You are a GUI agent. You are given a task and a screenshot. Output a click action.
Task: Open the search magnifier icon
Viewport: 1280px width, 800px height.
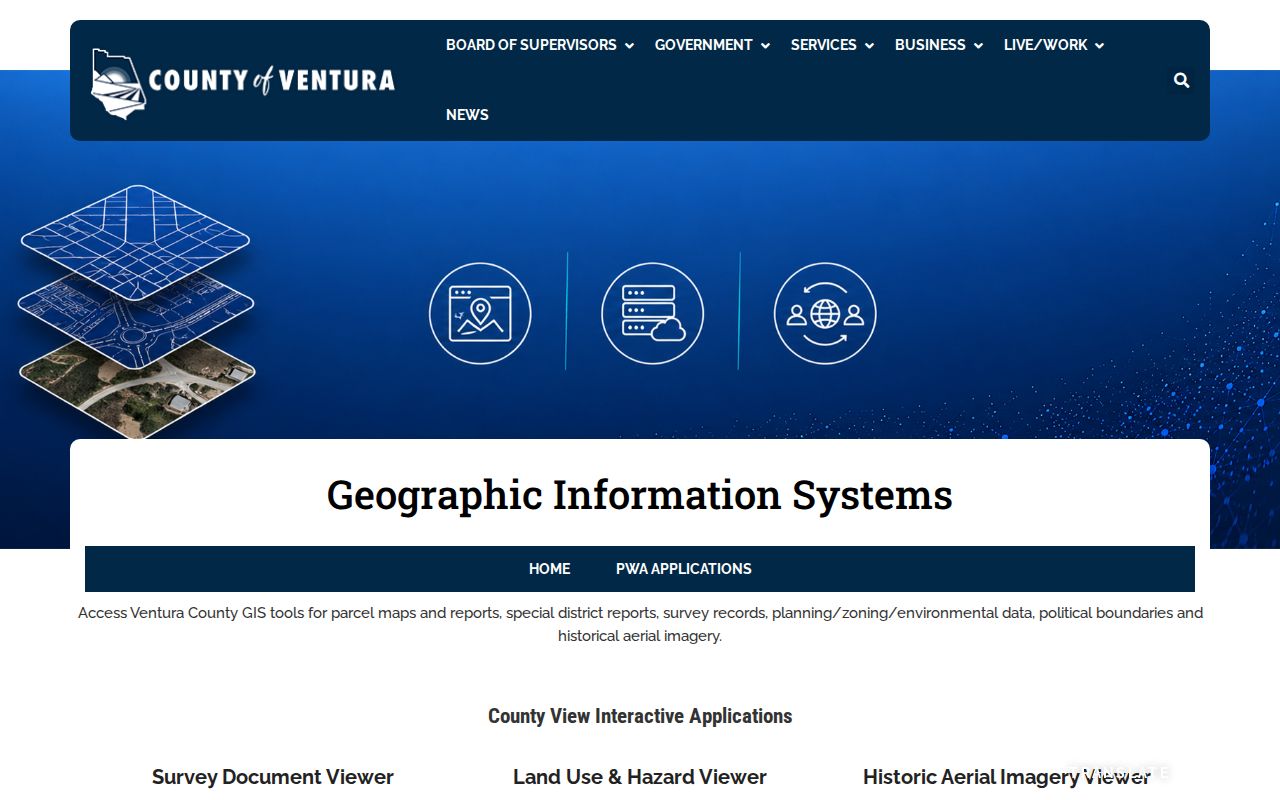1181,80
